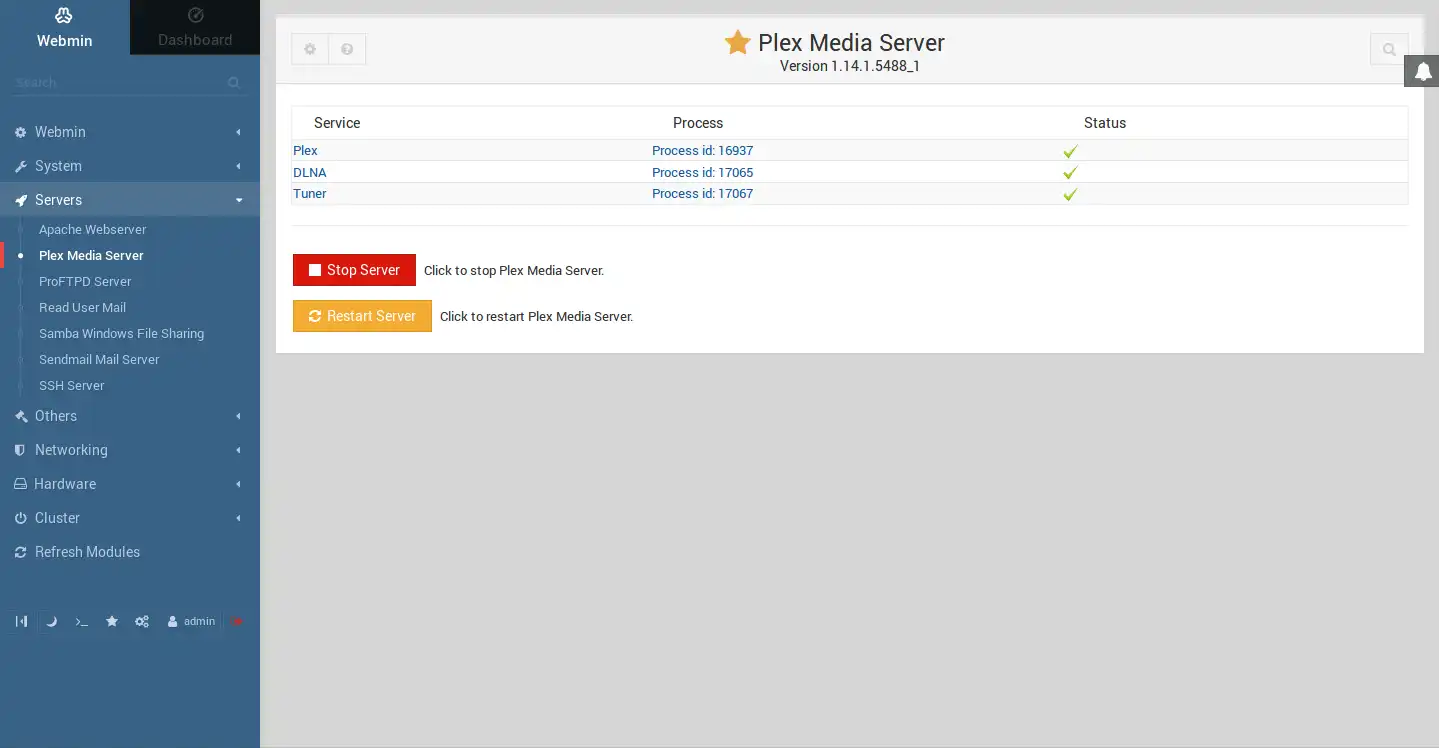Click the search icon in module header
This screenshot has width=1439, height=748.
coord(1389,49)
